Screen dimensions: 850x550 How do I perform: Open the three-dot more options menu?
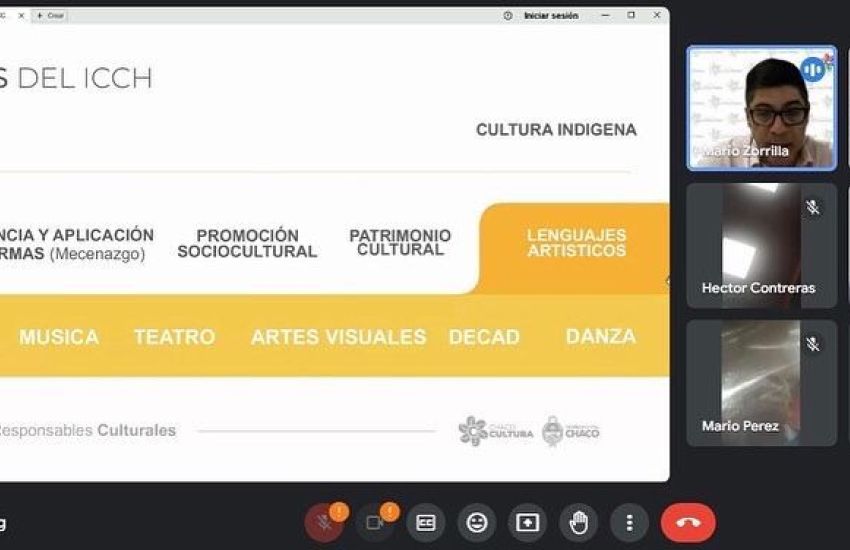(x=629, y=523)
